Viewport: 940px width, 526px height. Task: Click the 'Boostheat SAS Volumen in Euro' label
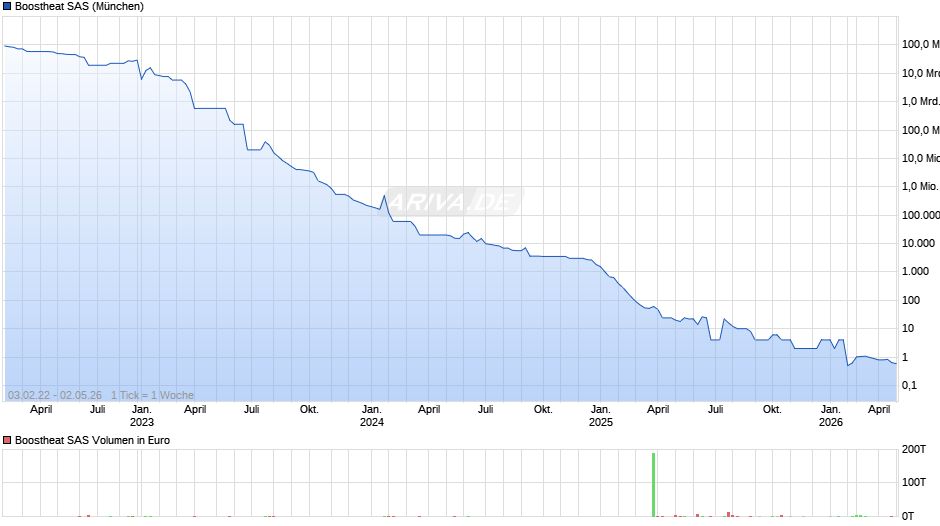tap(92, 440)
